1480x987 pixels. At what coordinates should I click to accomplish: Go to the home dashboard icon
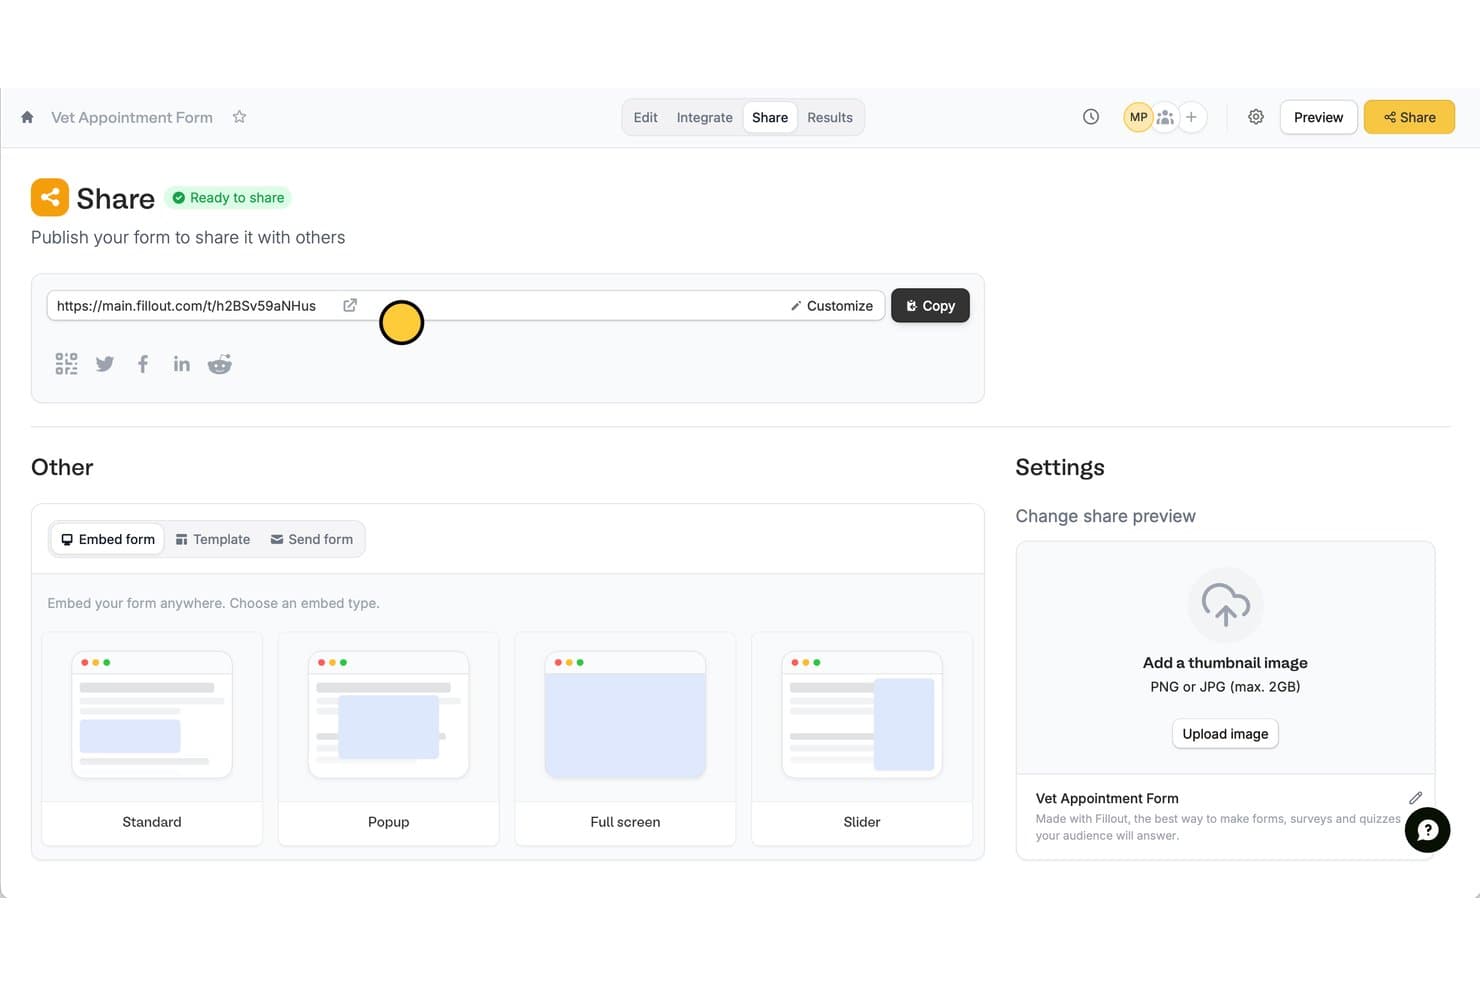tap(27, 117)
